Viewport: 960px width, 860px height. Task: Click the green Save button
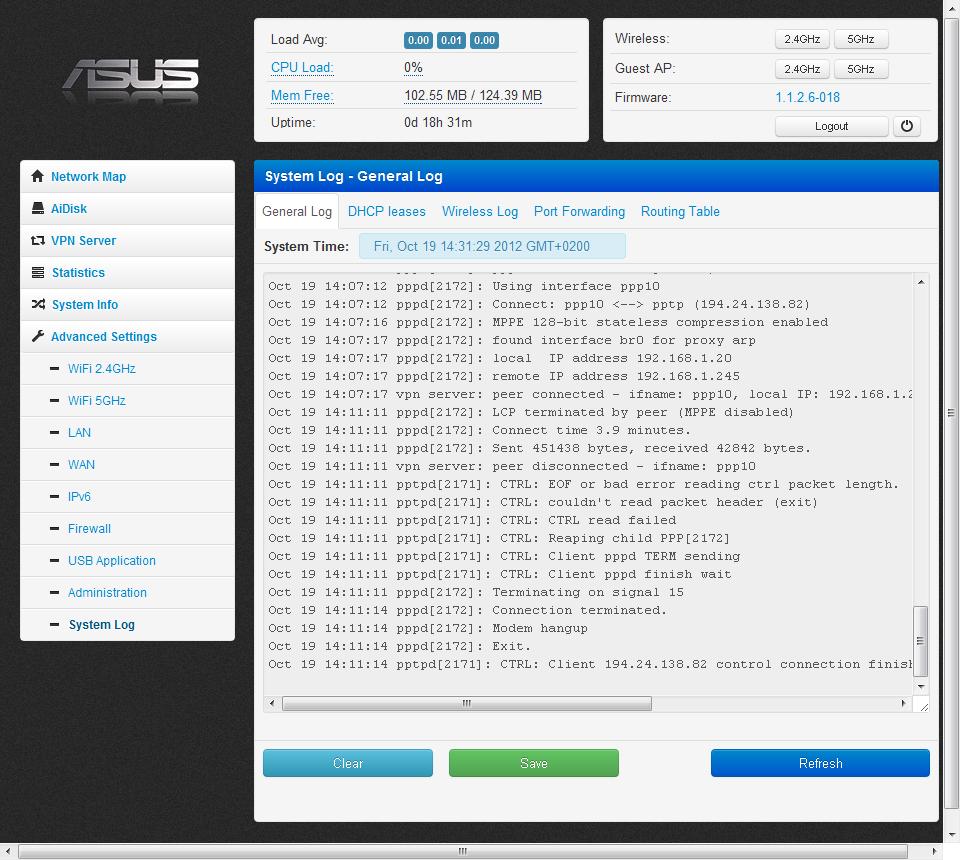coord(533,763)
